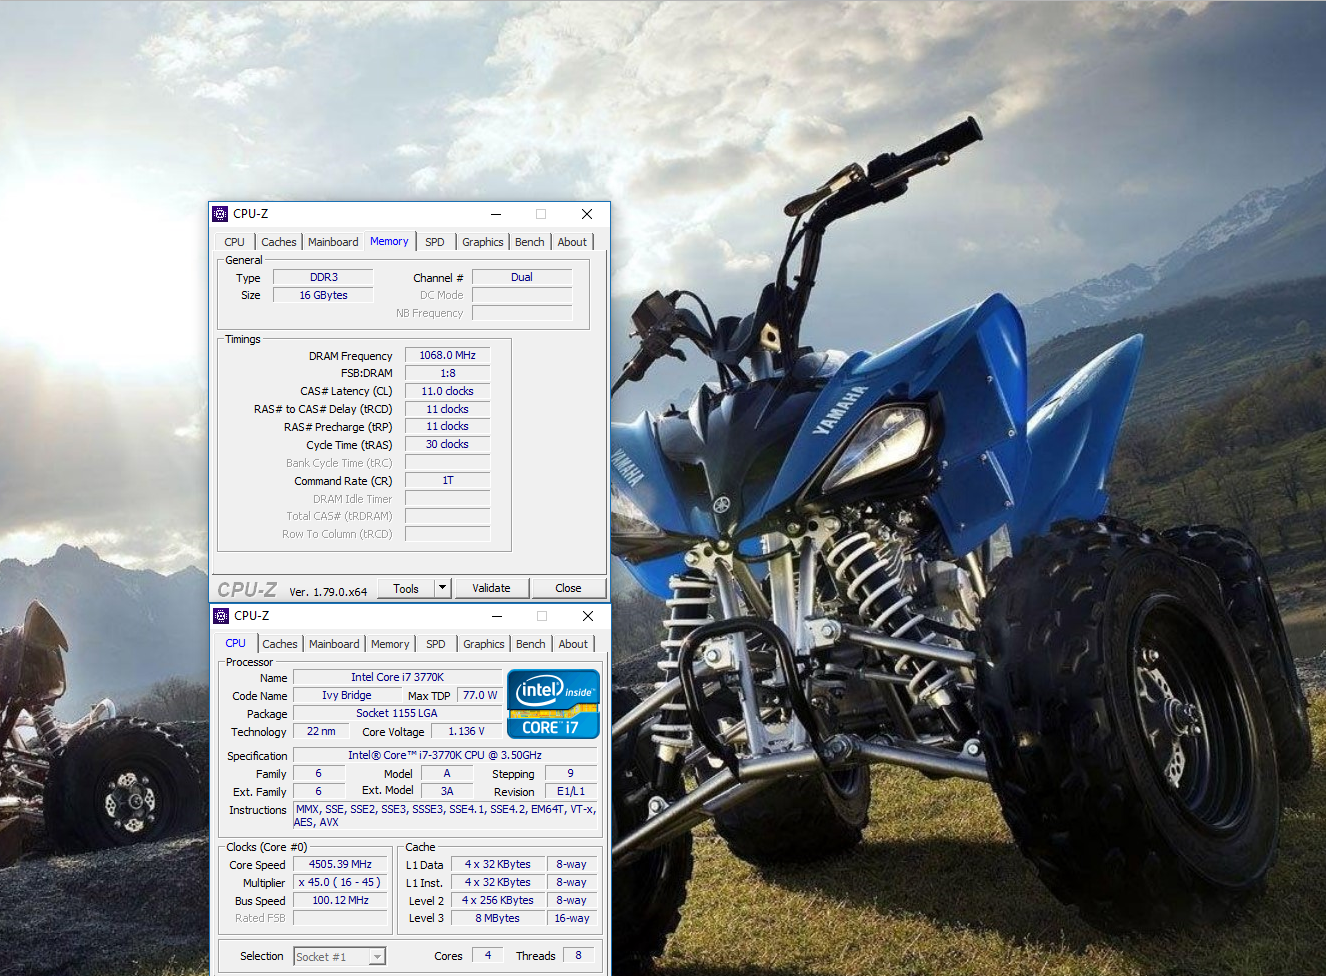
Task: Click Bus Speed value 100.12 MHz
Action: (x=340, y=900)
